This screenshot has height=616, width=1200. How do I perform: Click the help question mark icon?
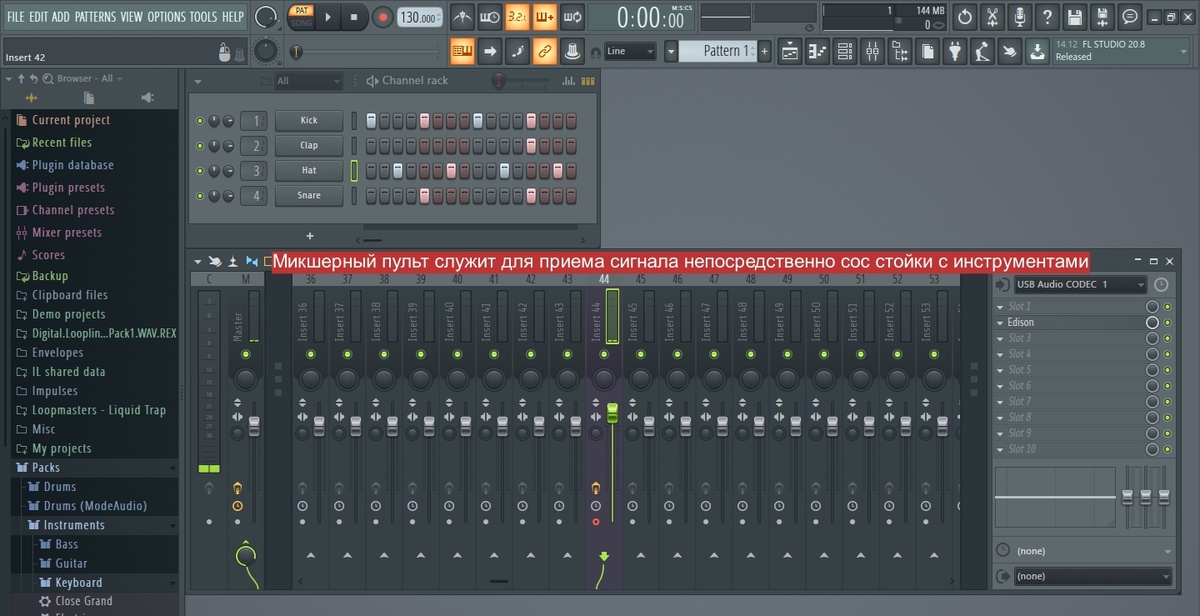pos(1047,17)
